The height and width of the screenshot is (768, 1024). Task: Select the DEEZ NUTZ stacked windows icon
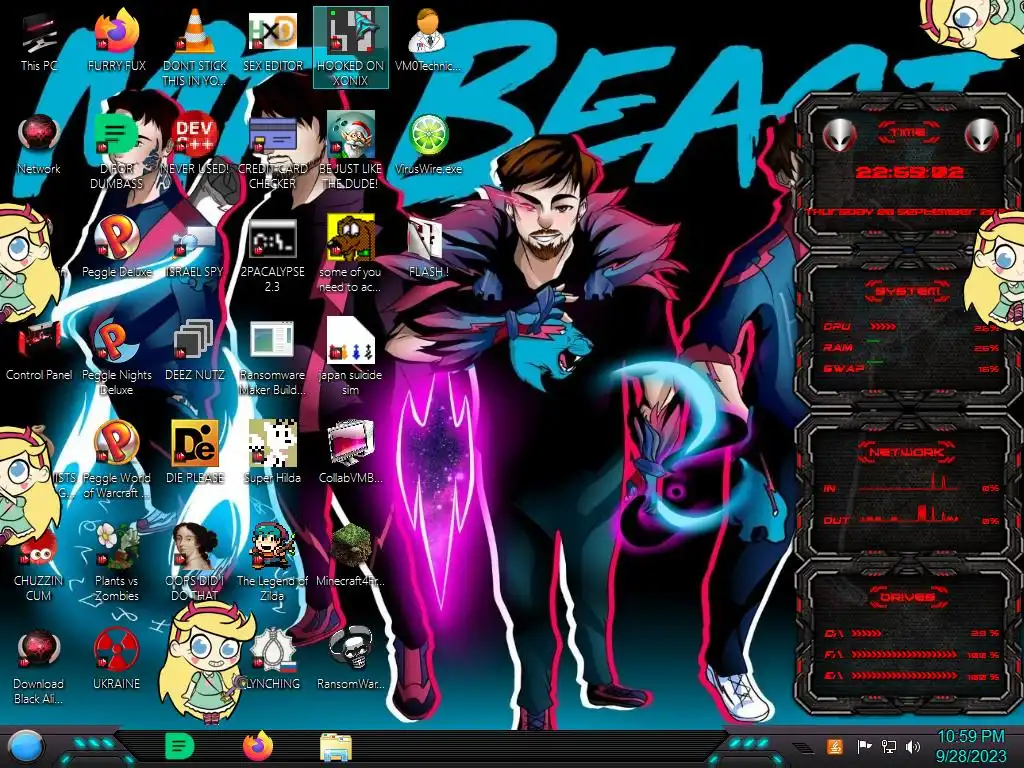point(195,351)
